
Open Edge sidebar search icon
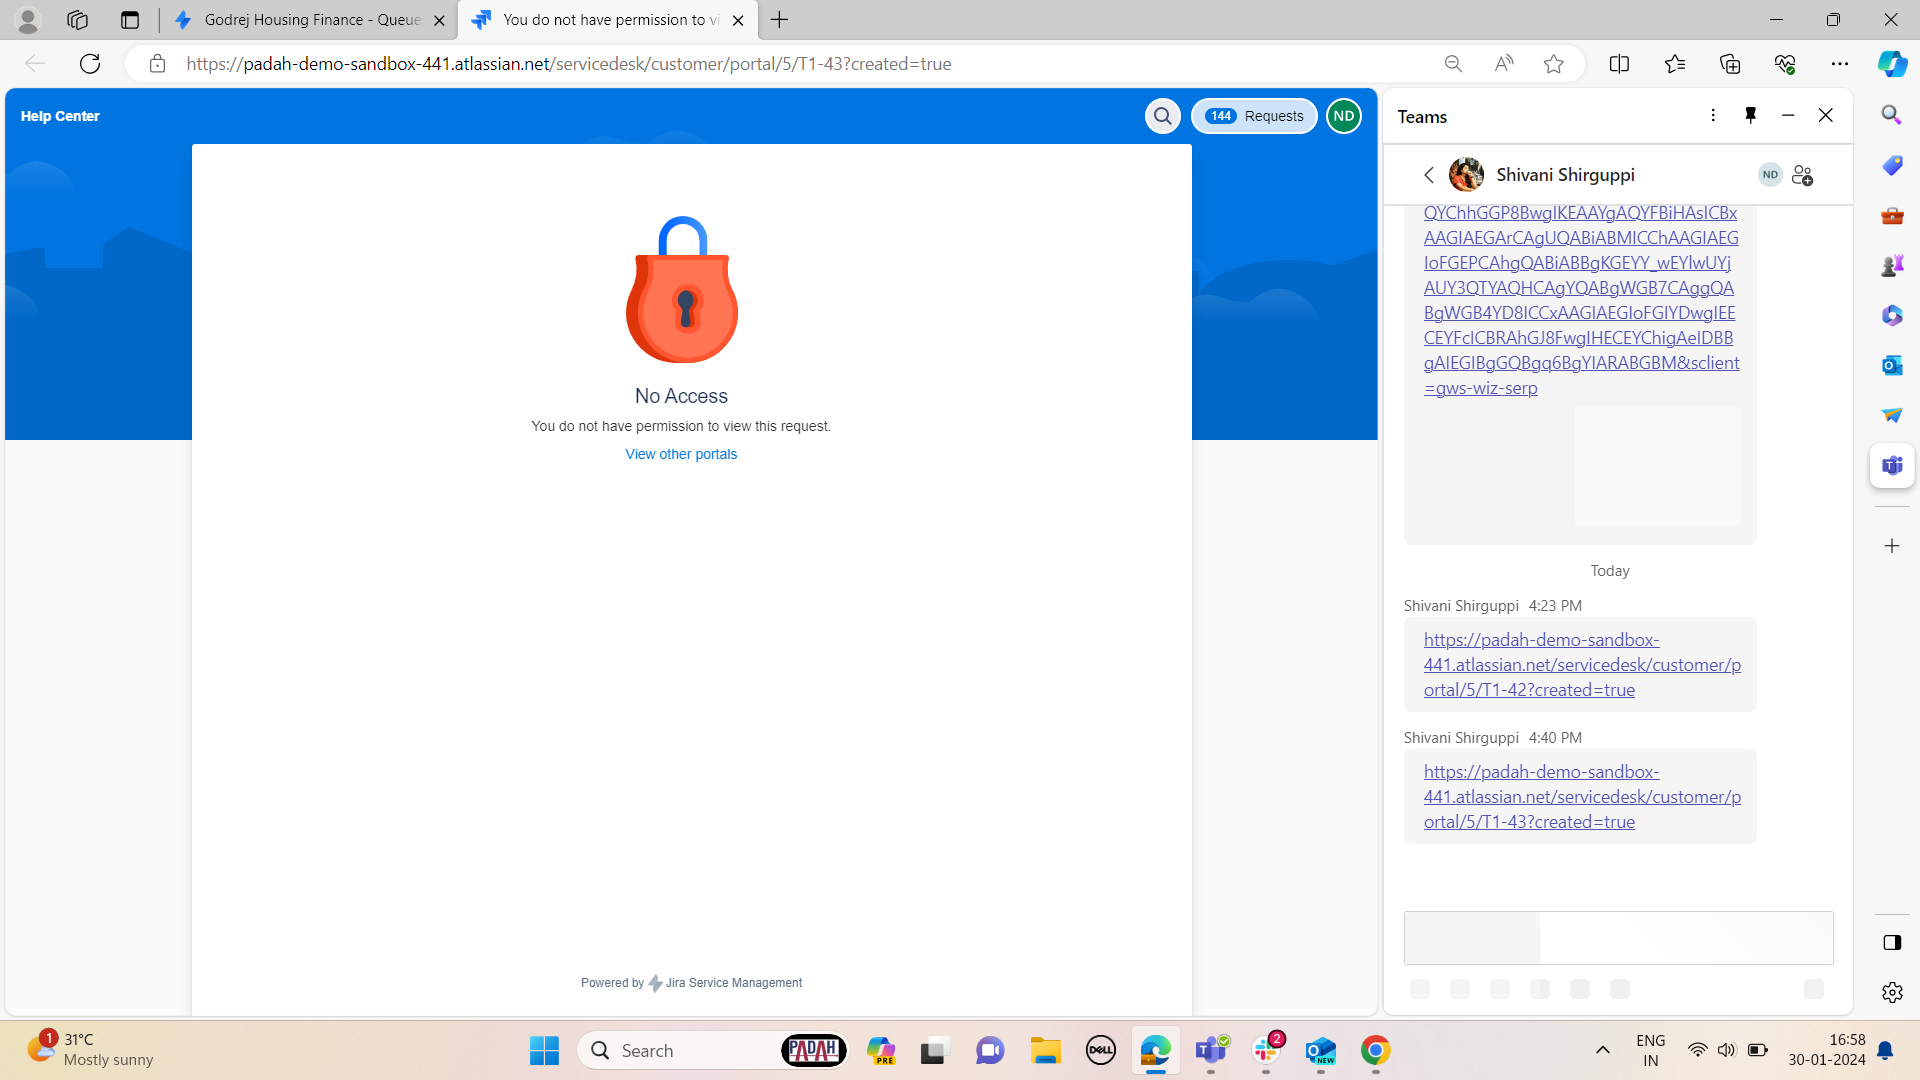tap(1891, 115)
